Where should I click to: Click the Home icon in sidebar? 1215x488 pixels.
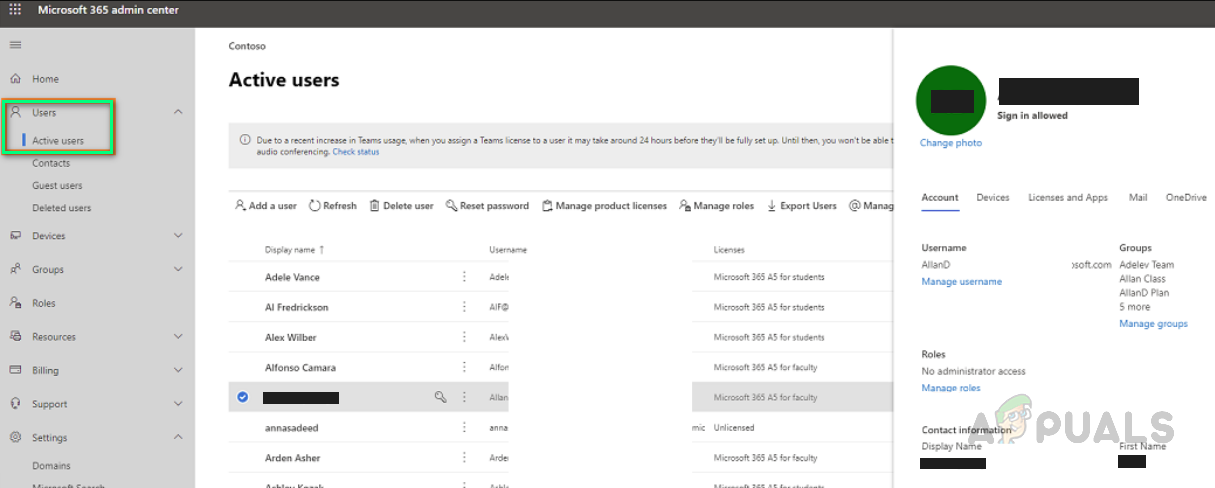click(x=15, y=79)
